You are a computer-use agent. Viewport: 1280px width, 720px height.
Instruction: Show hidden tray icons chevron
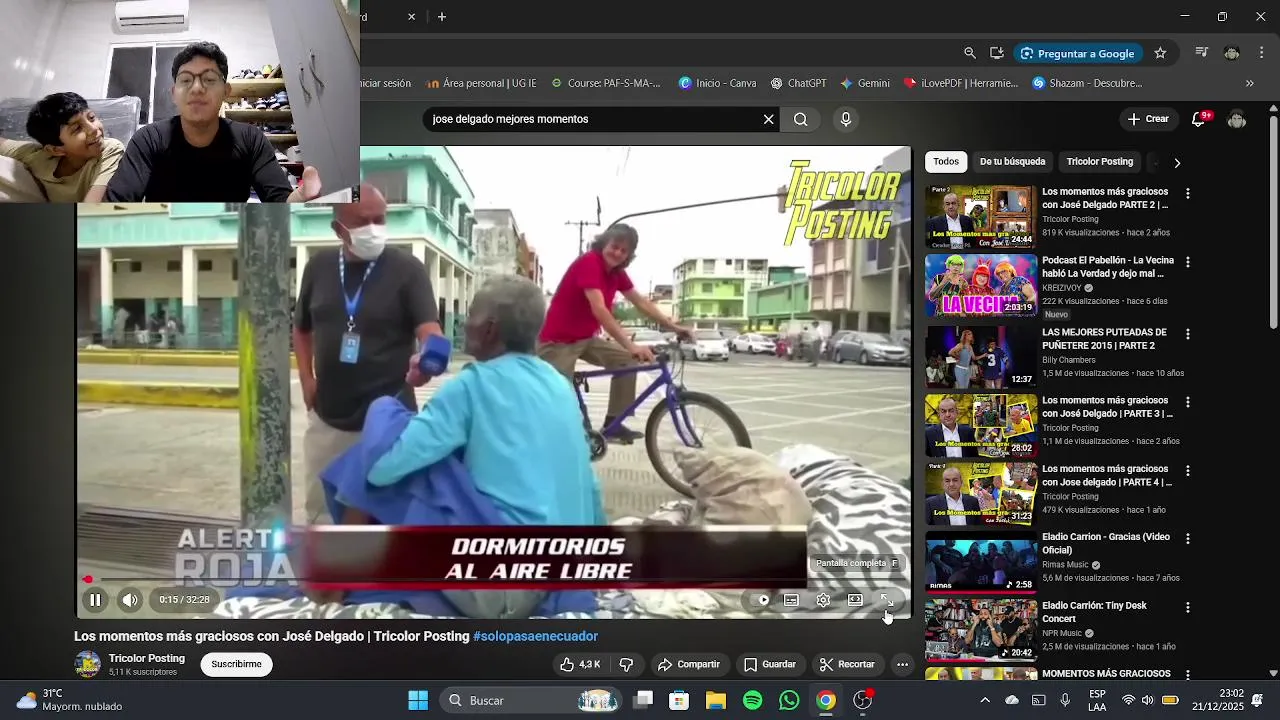(x=985, y=700)
